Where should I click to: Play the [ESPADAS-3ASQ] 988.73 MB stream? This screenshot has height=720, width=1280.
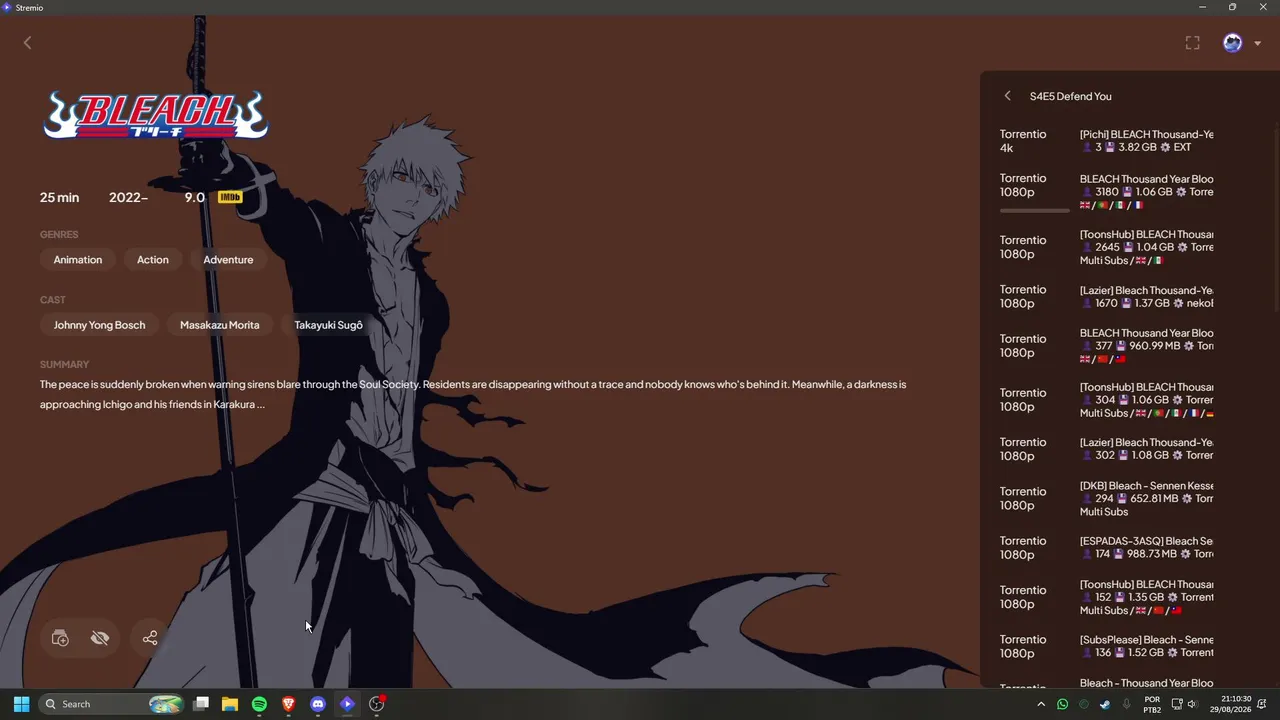pos(1128,547)
